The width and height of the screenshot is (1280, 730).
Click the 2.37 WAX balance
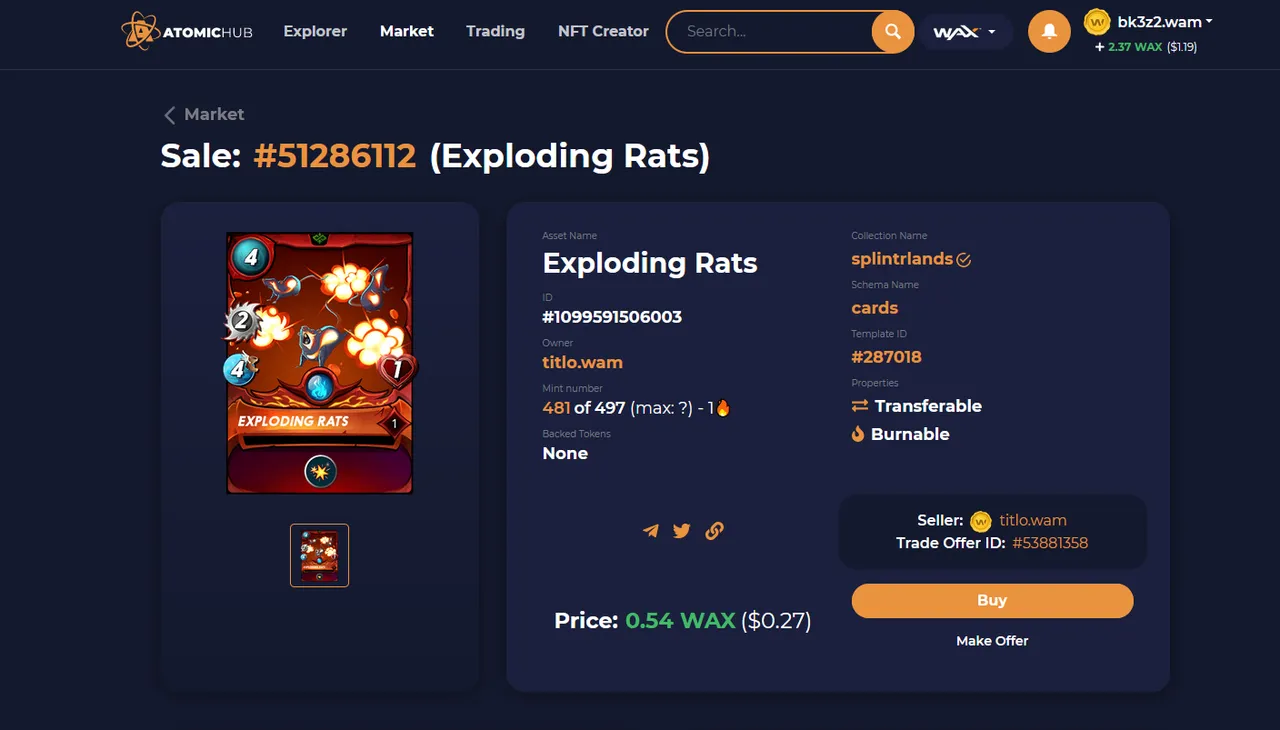click(x=1135, y=47)
